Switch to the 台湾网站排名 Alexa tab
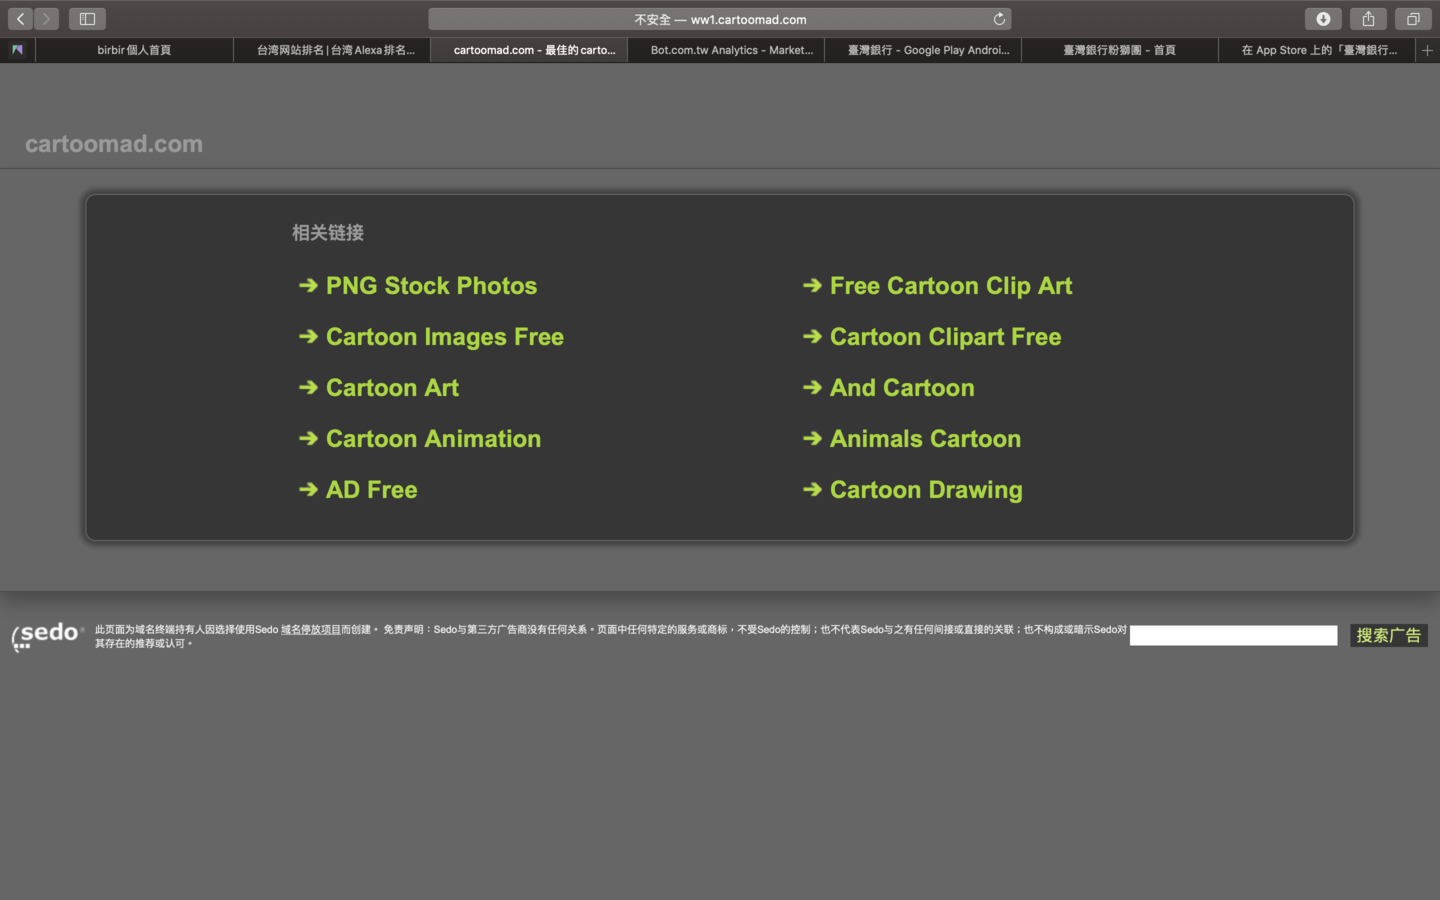 (332, 50)
